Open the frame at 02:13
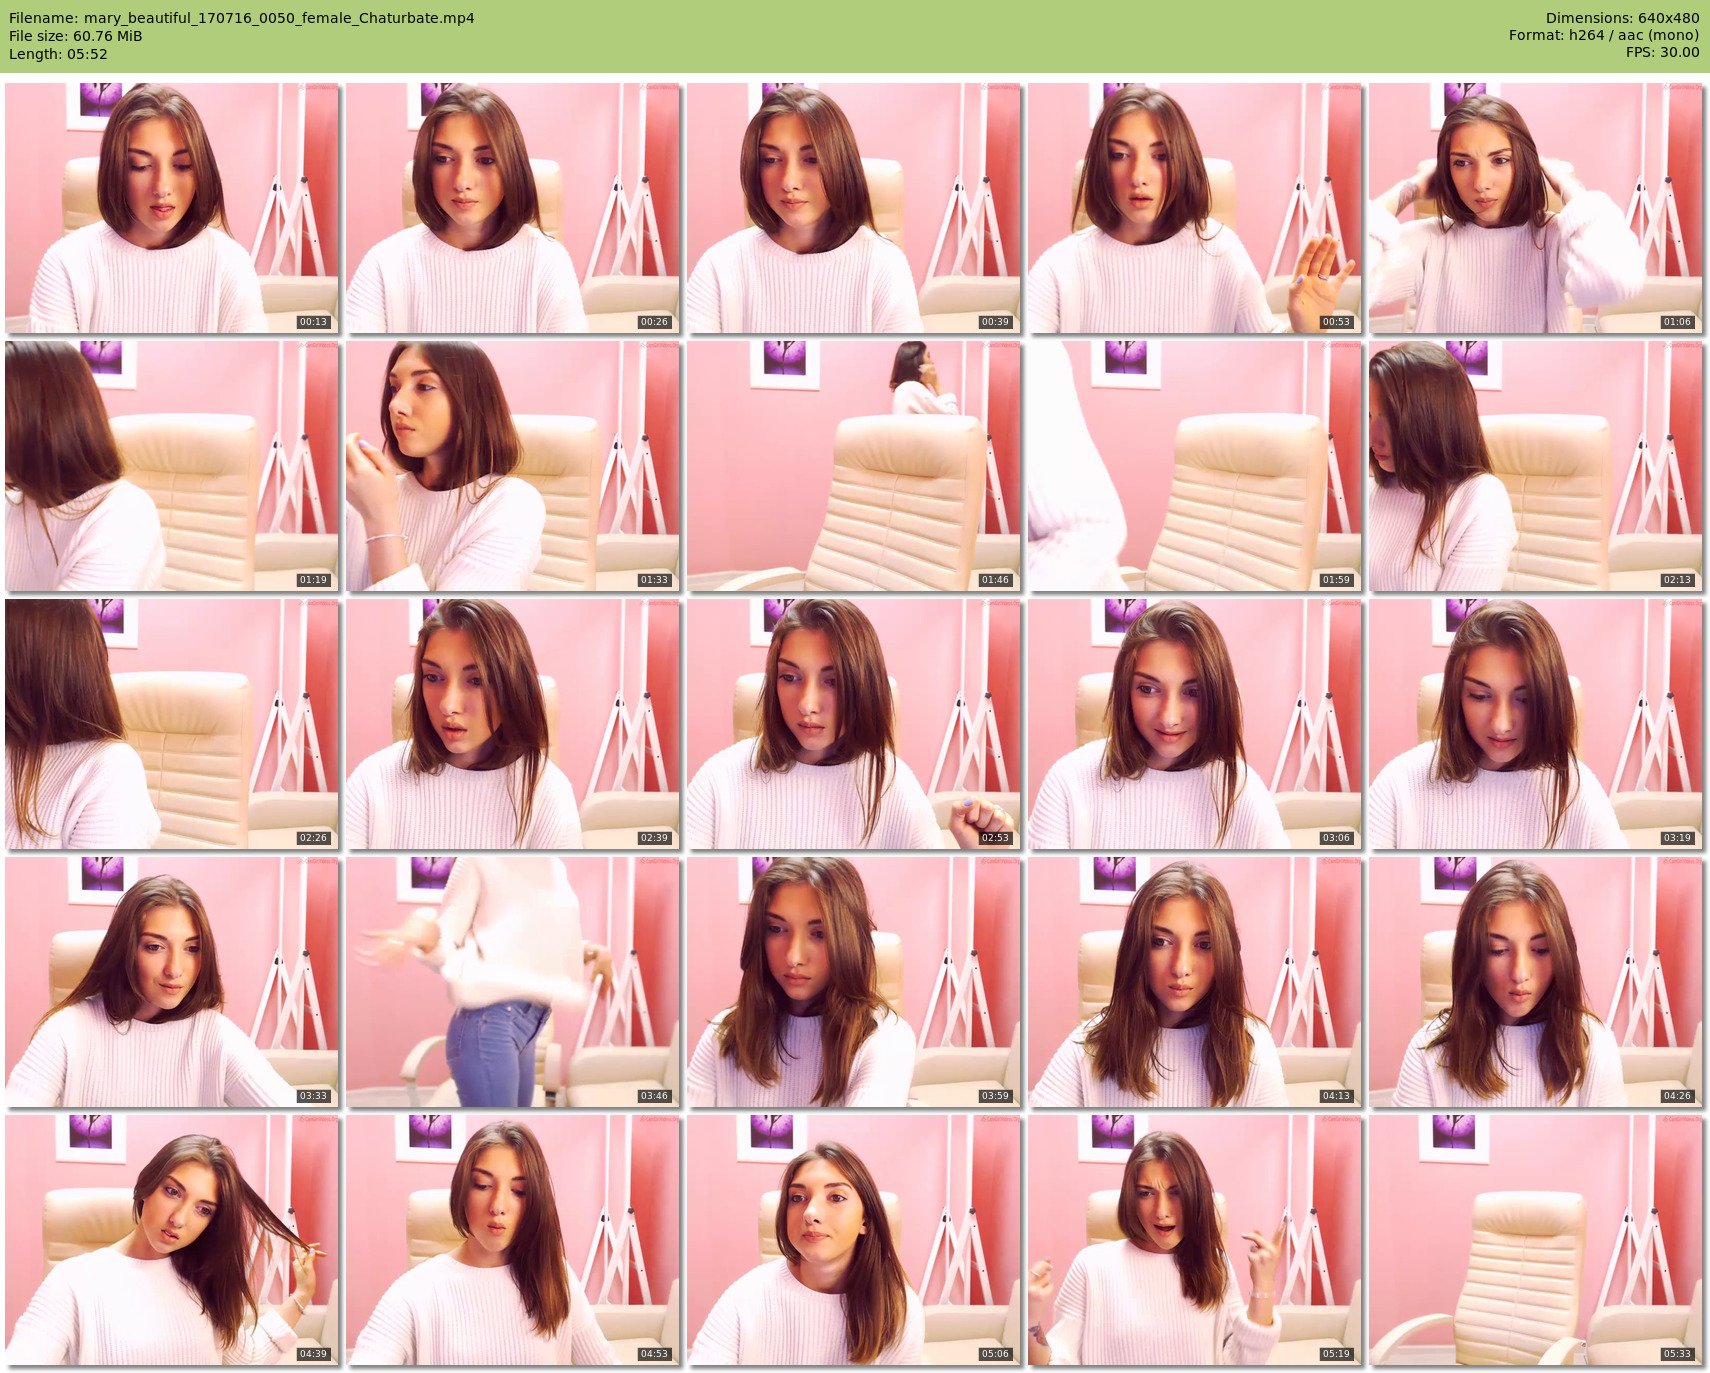Image resolution: width=1710 pixels, height=1373 pixels. (1536, 466)
